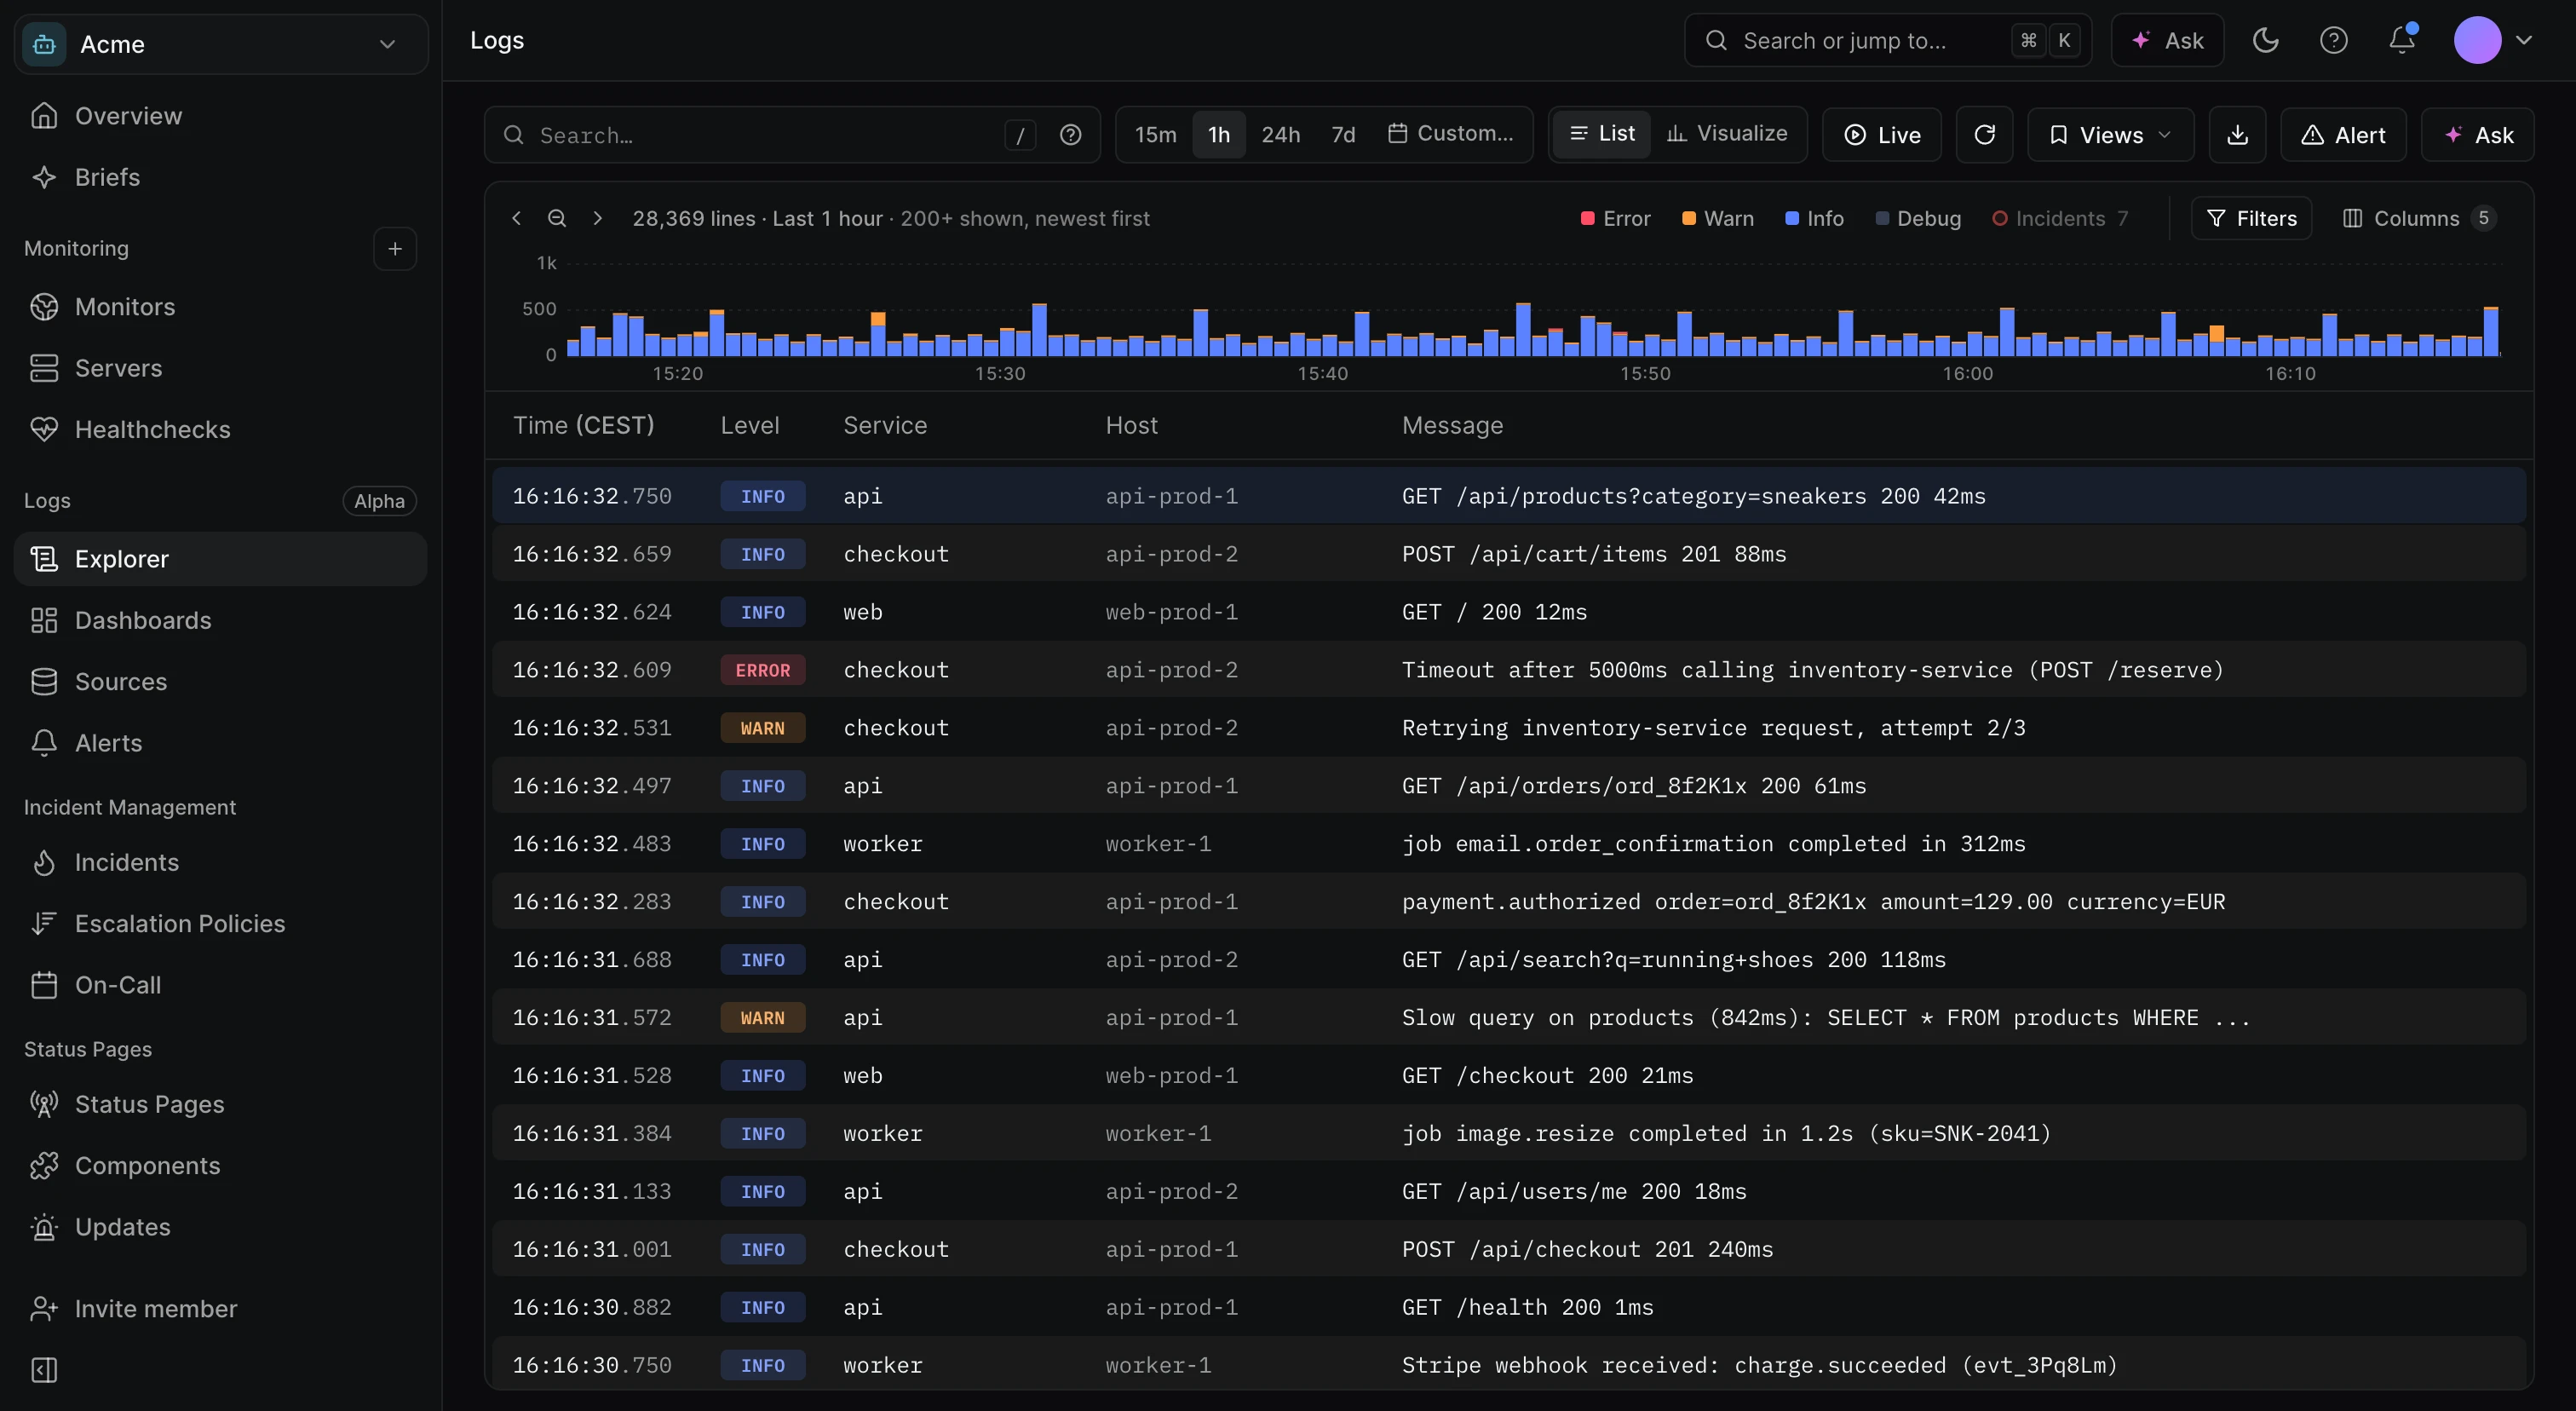Start Live tail mode
Viewport: 2576px width, 1411px height.
pos(1881,135)
